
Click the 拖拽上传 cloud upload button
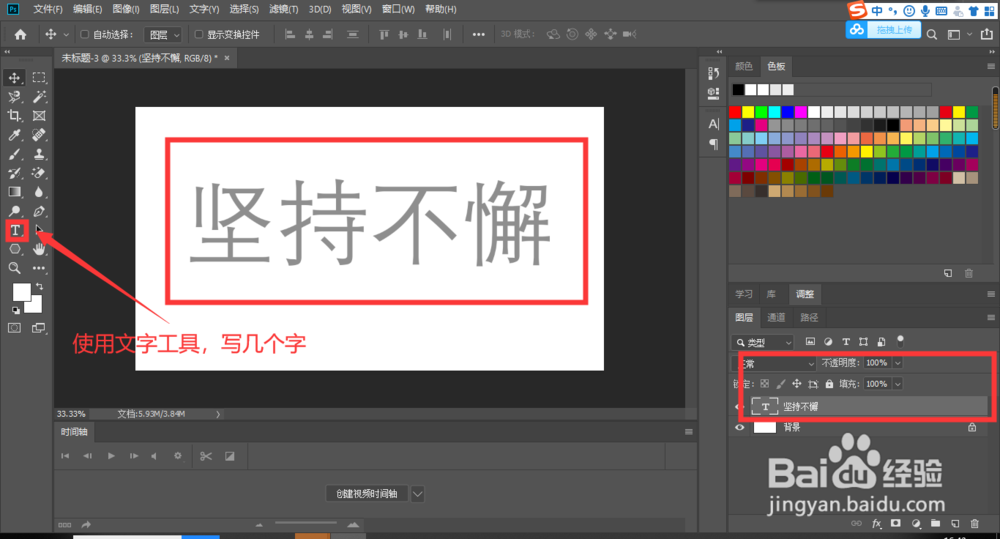[883, 30]
